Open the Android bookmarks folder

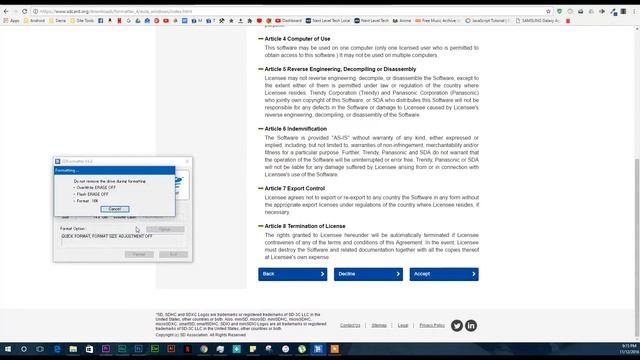(34, 20)
